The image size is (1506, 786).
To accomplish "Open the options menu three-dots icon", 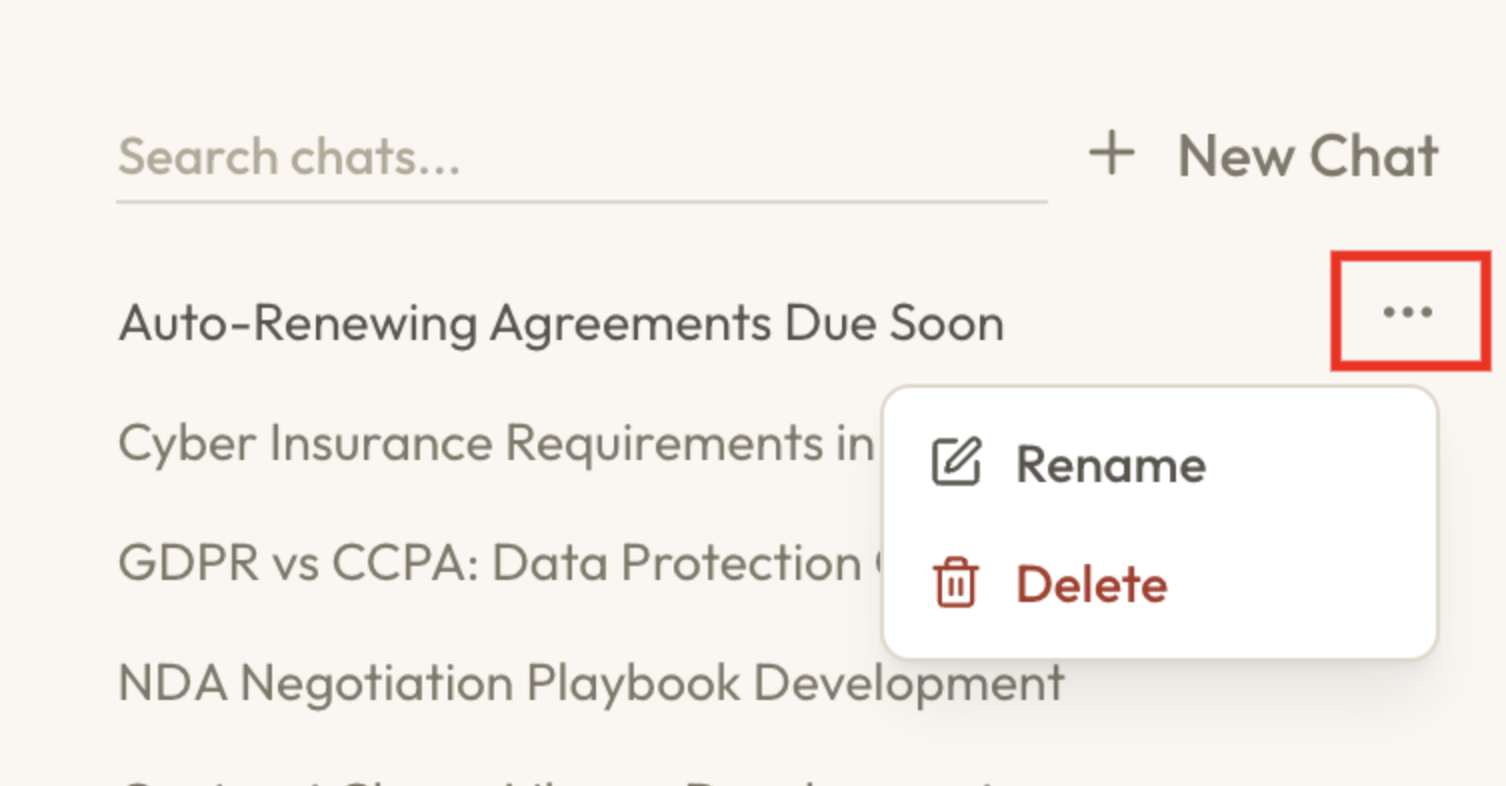I will coord(1408,313).
